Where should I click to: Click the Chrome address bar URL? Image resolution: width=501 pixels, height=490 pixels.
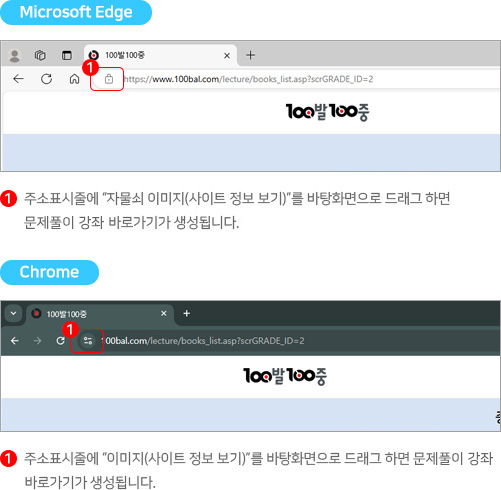pos(203,341)
